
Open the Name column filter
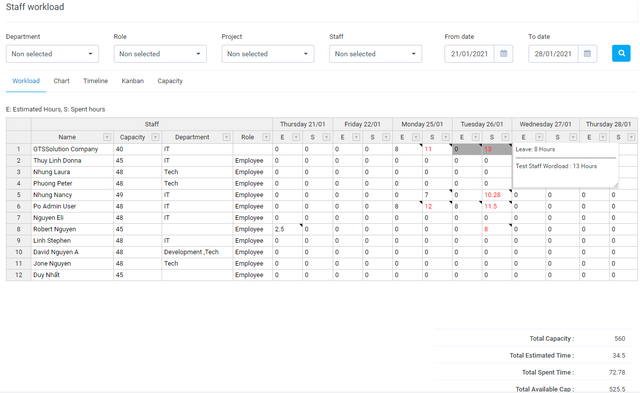107,137
